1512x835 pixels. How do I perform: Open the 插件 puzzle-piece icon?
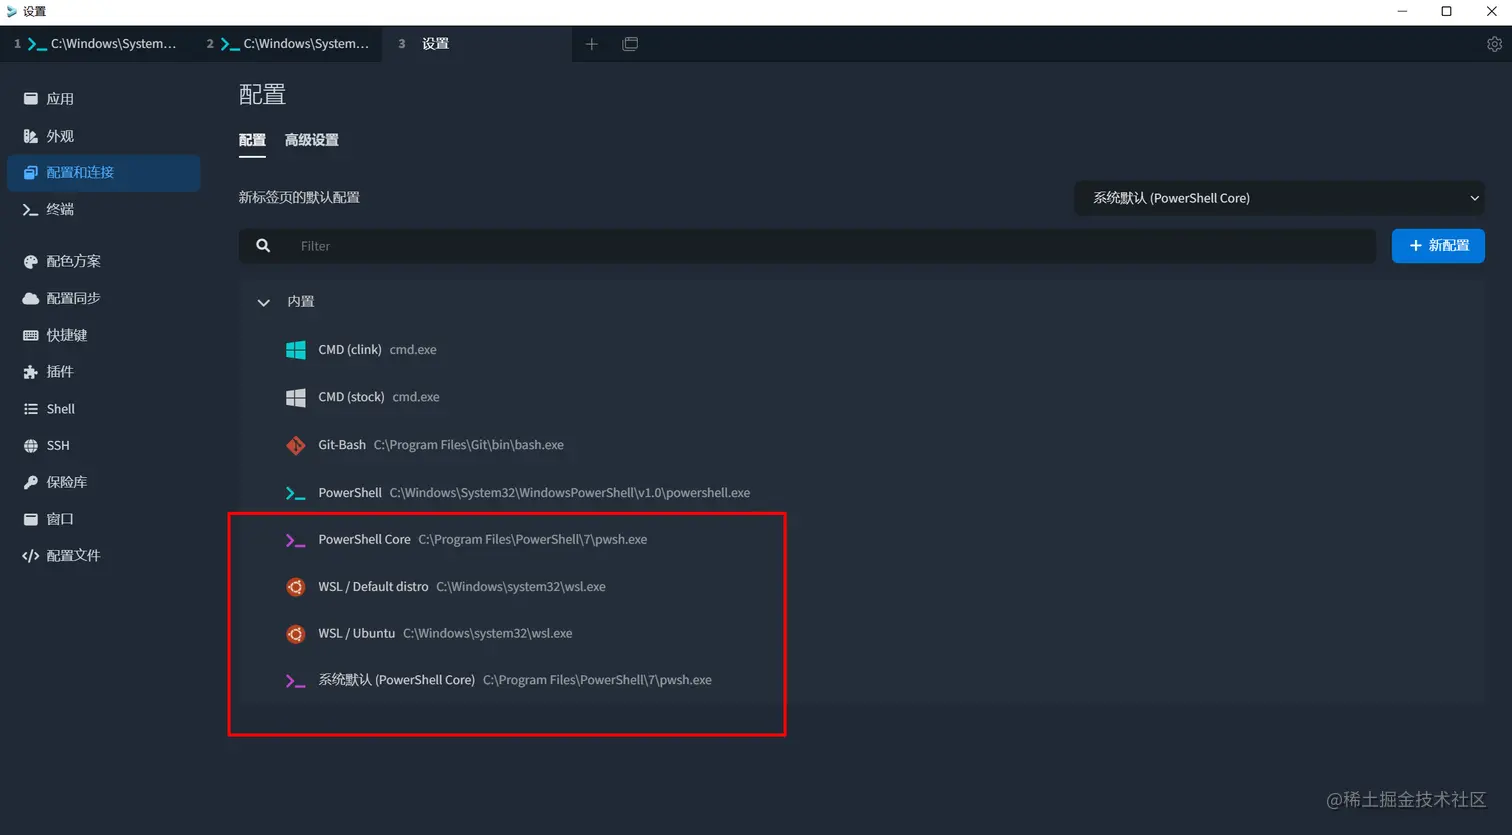pos(31,372)
